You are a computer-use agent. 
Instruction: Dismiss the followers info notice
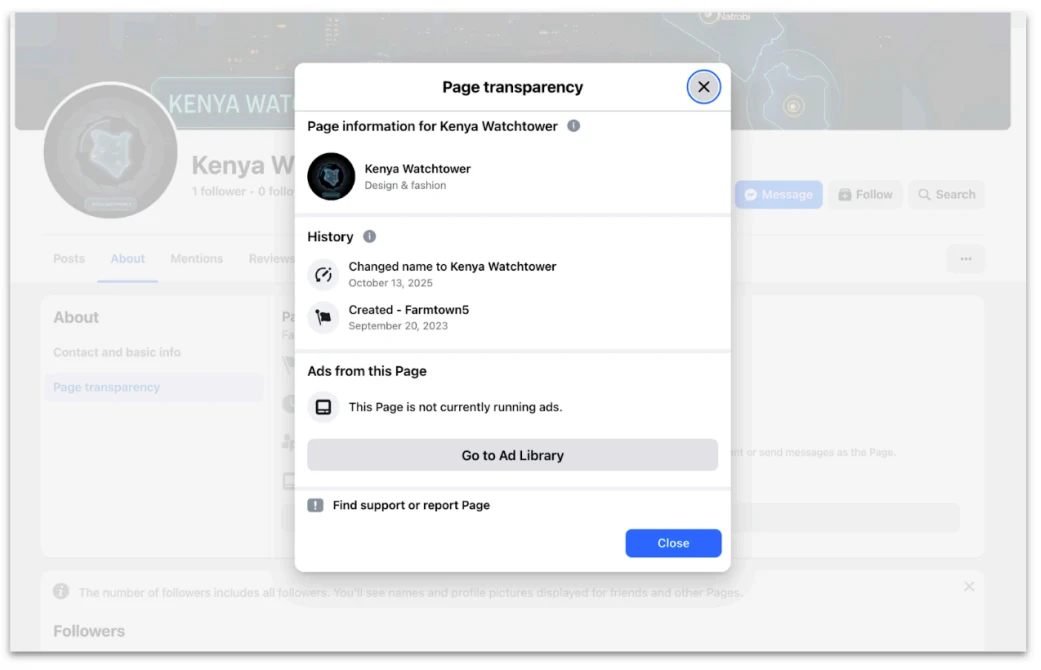[x=969, y=586]
